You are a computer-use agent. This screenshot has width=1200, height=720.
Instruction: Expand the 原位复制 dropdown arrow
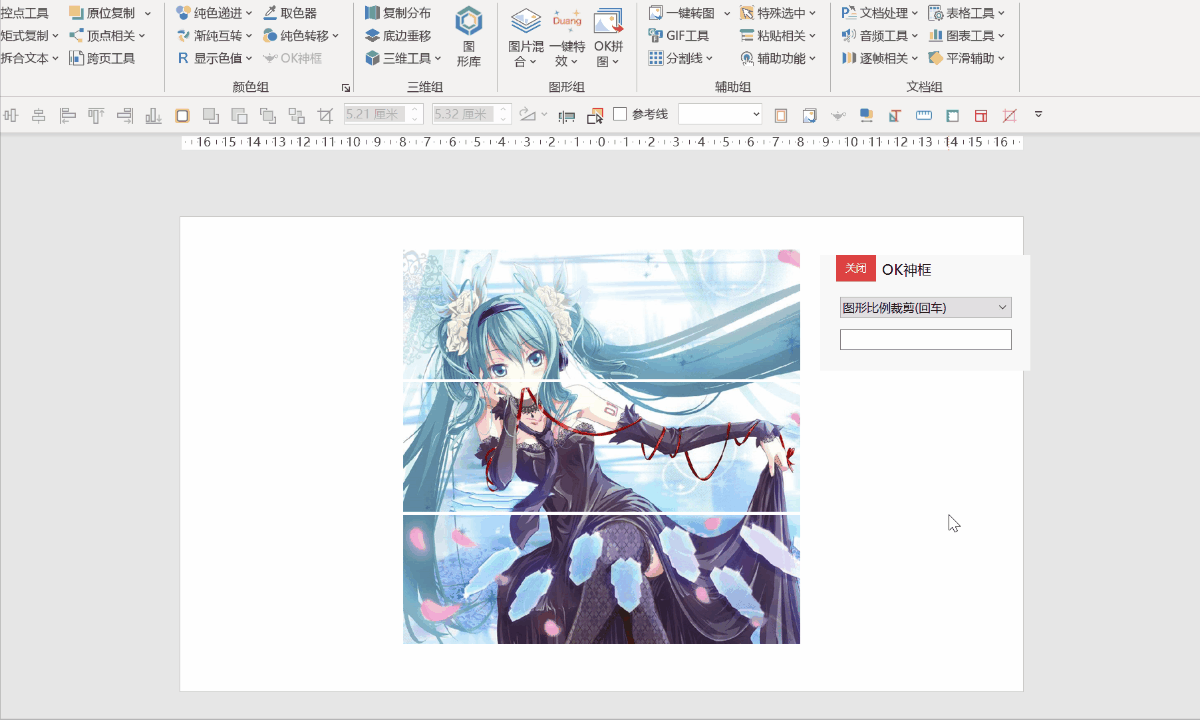pos(148,13)
